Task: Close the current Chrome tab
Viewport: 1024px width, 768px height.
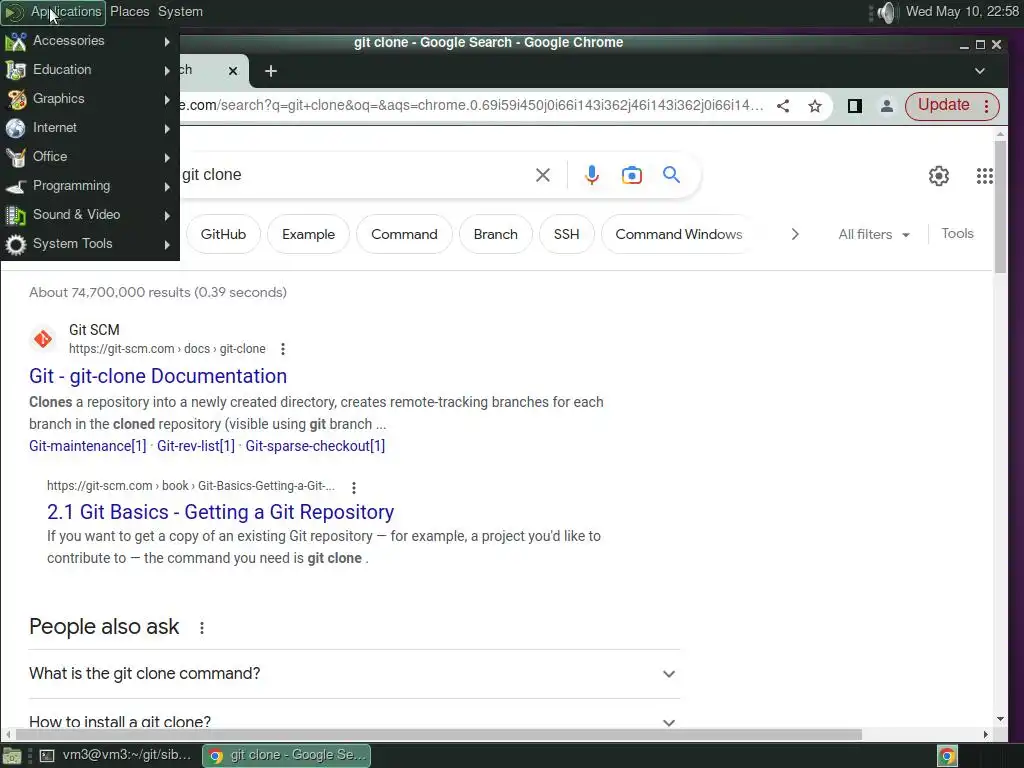Action: [232, 71]
